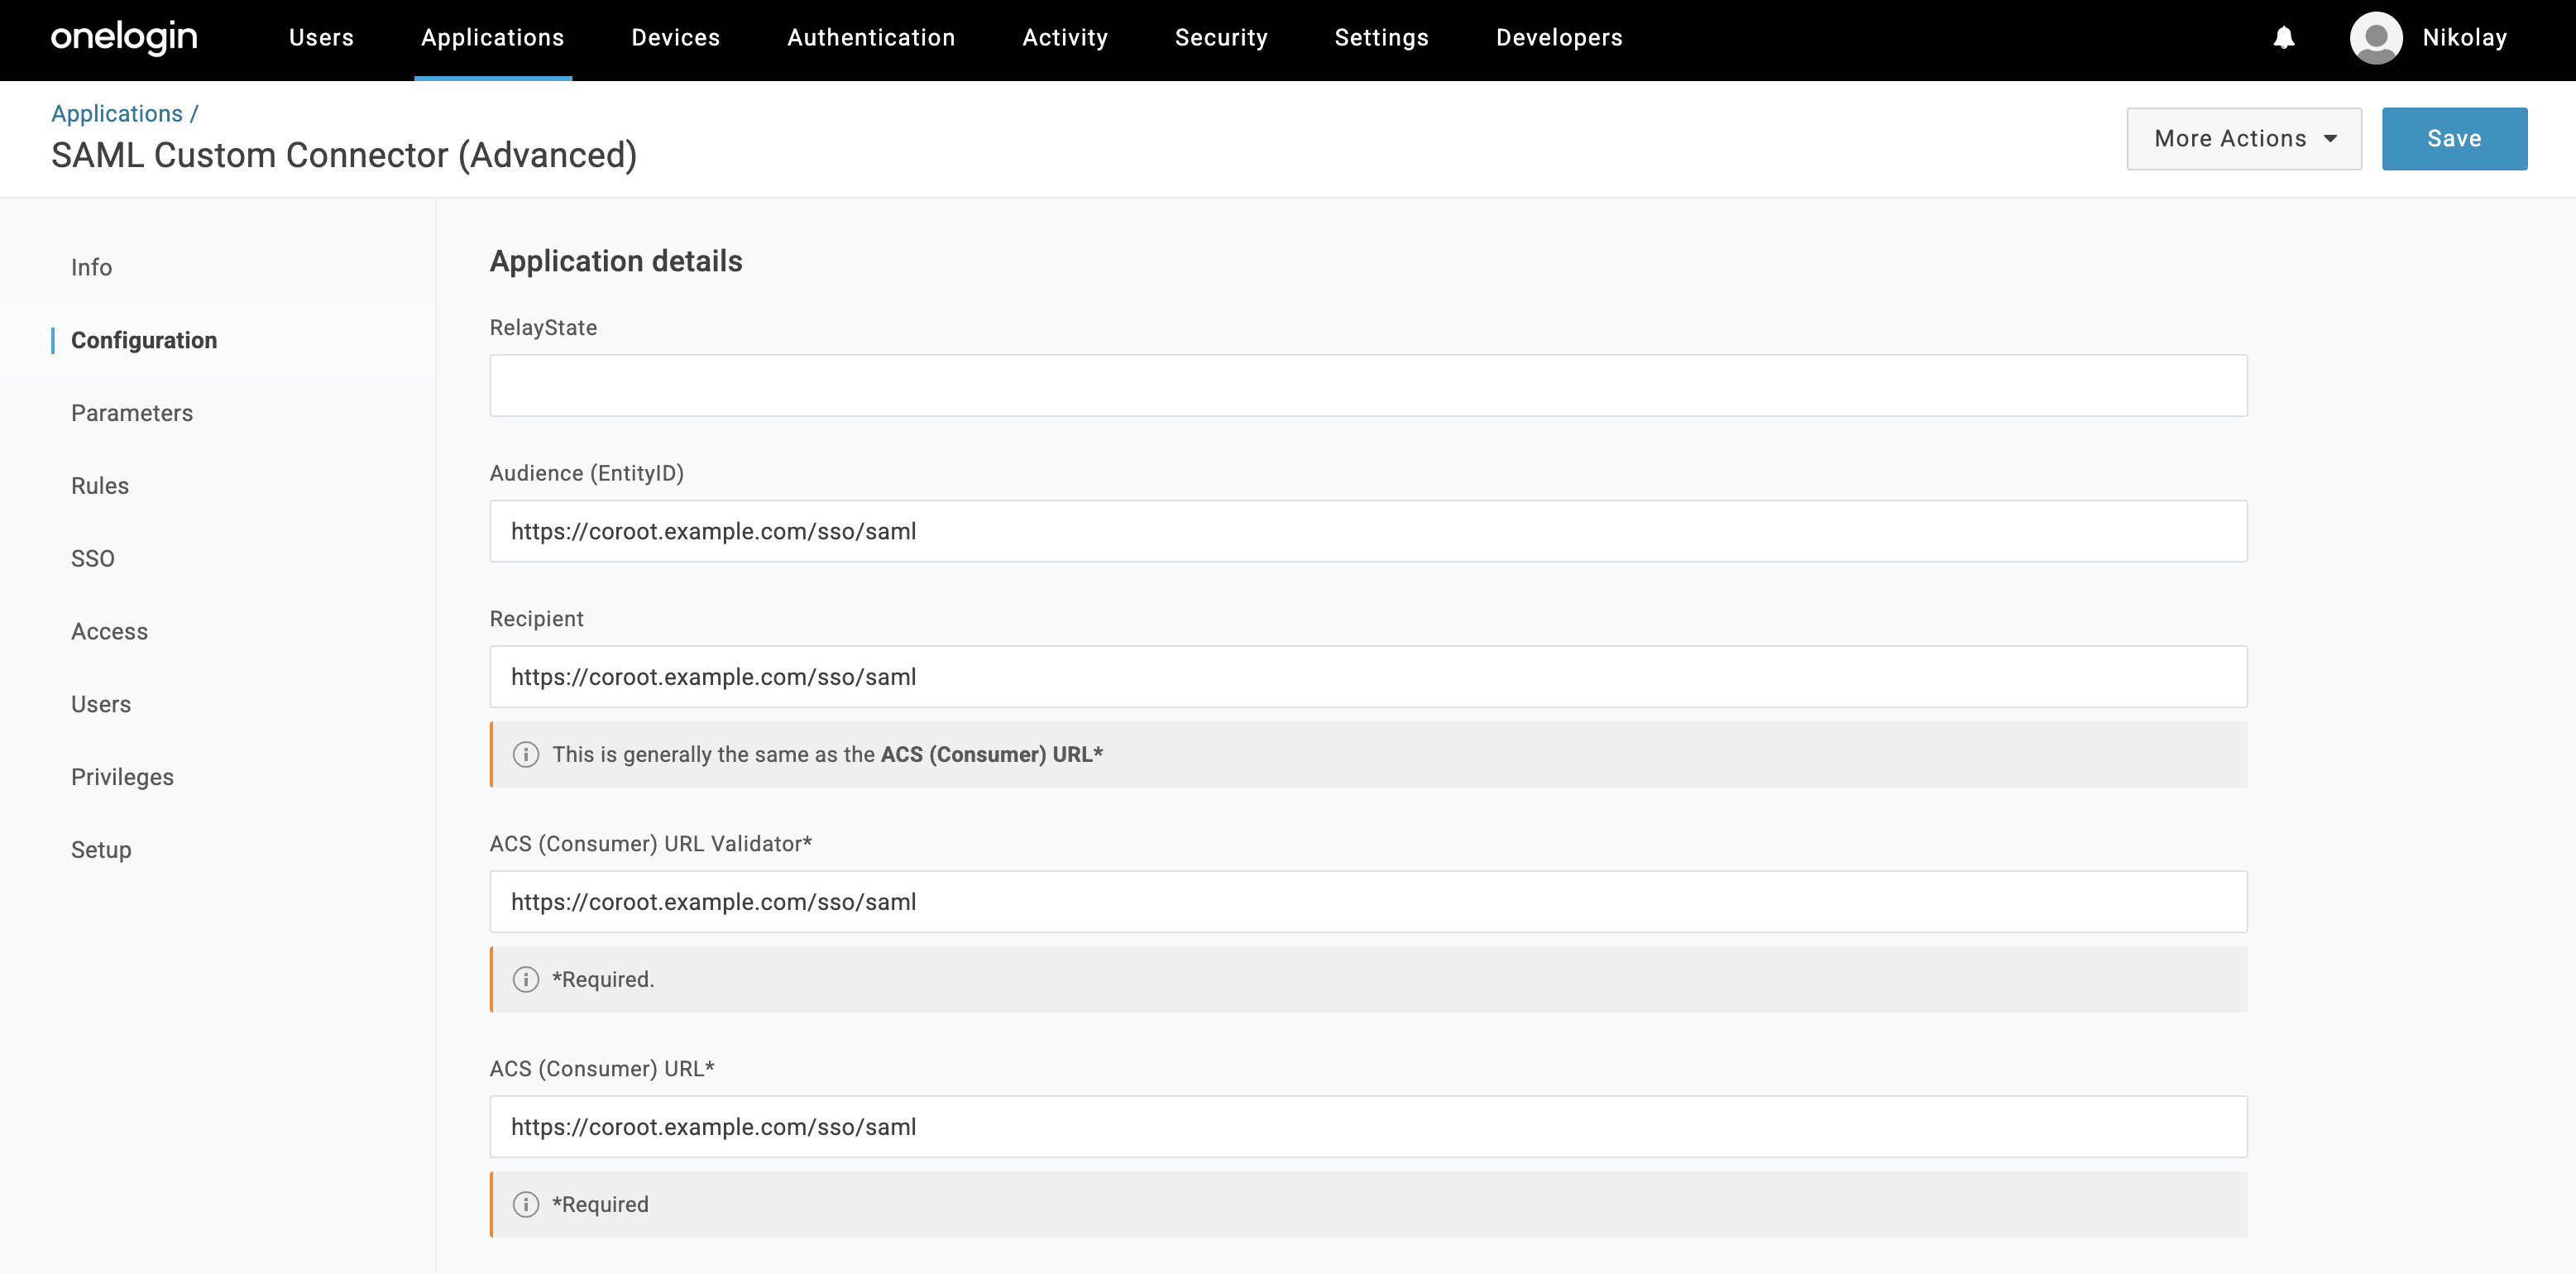The width and height of the screenshot is (2576, 1274).
Task: Focus the Recipient input field
Action: click(1368, 677)
